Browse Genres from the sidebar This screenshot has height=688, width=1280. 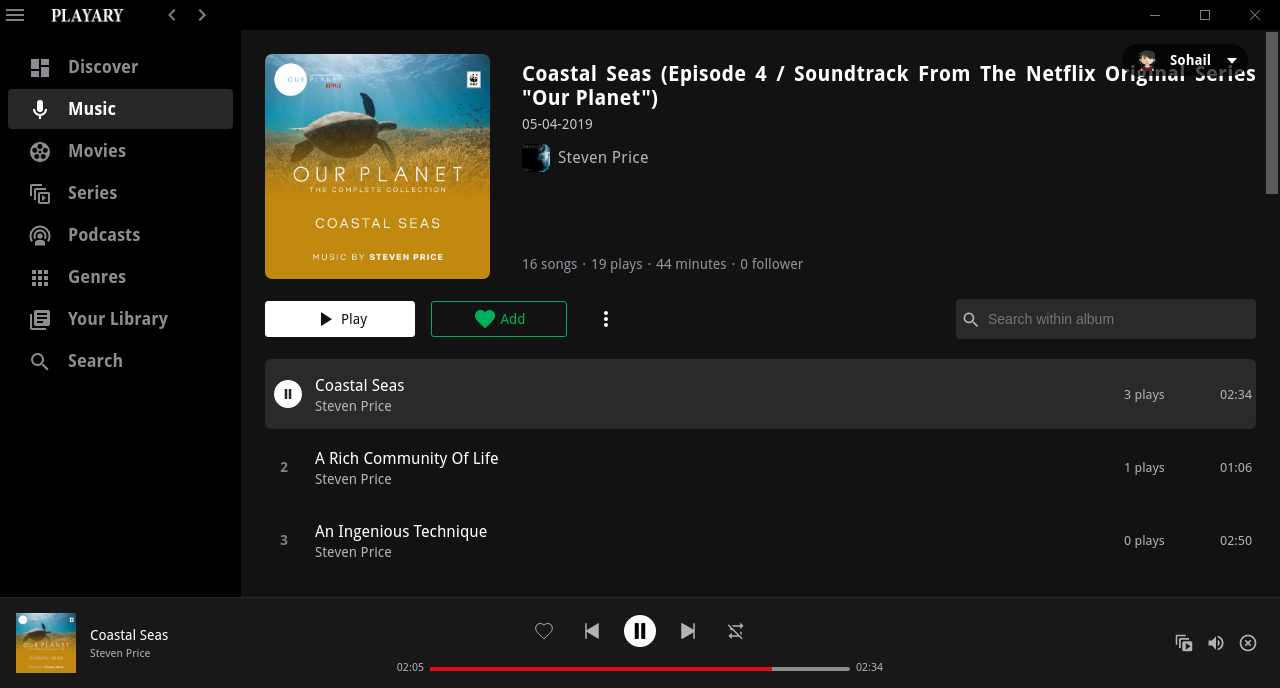(96, 276)
